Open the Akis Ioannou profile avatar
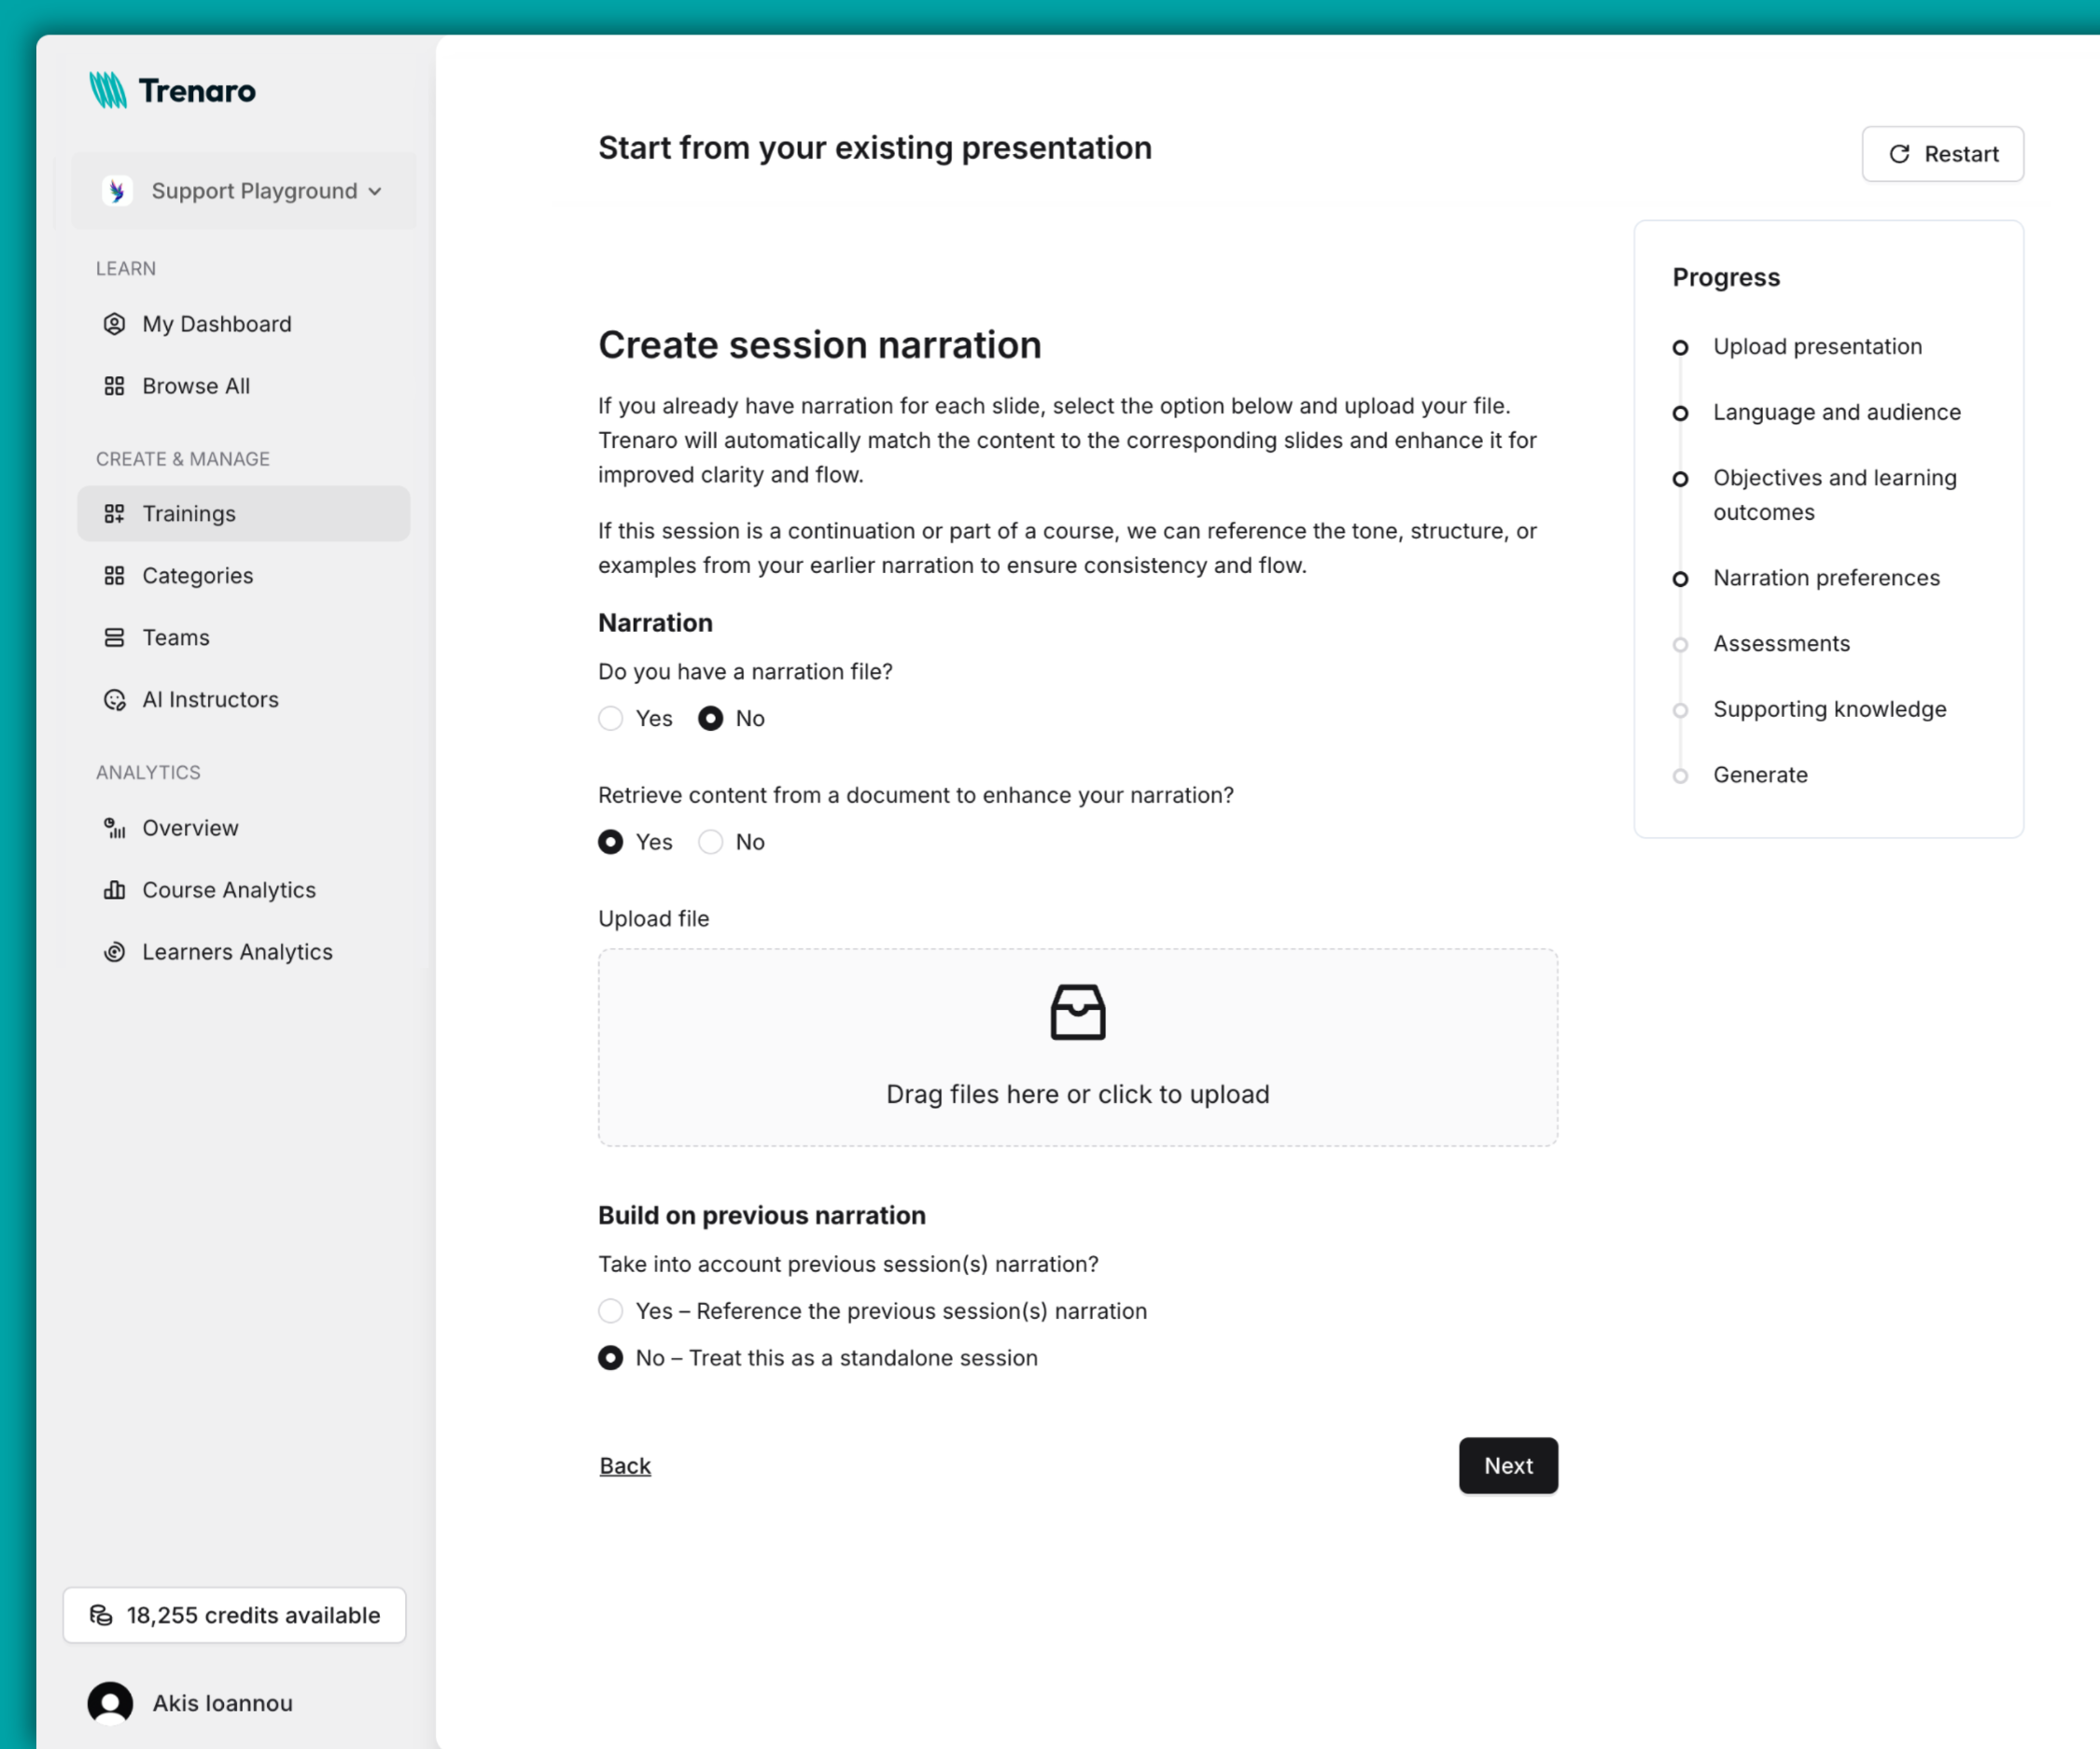The height and width of the screenshot is (1749, 2100). point(110,1703)
